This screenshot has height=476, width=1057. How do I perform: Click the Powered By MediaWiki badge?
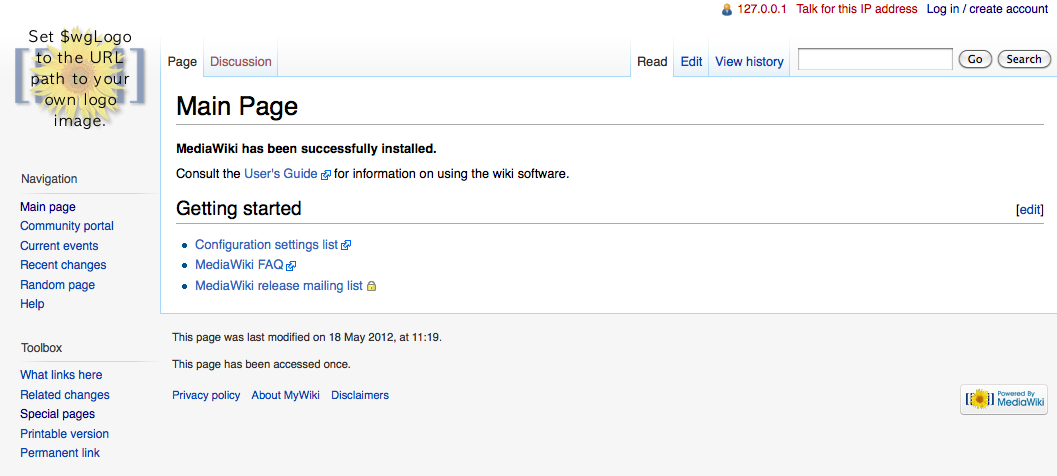pos(1003,399)
